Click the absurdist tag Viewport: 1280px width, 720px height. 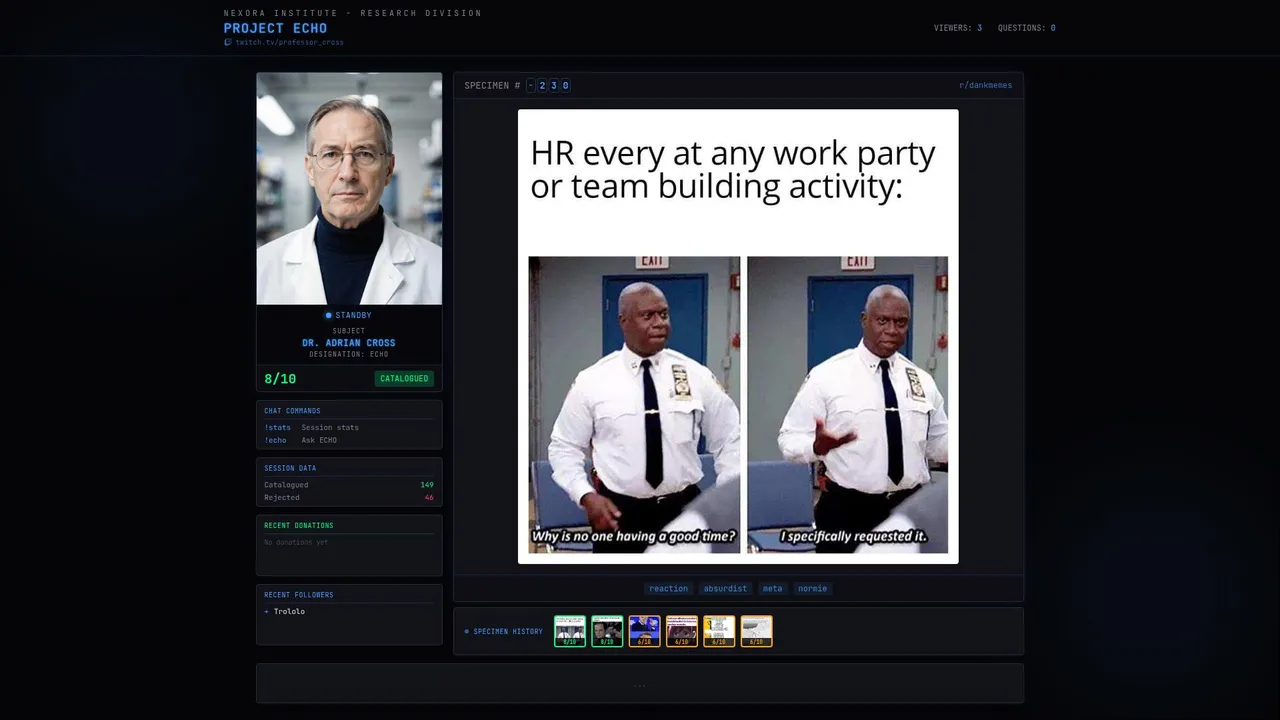[x=725, y=588]
